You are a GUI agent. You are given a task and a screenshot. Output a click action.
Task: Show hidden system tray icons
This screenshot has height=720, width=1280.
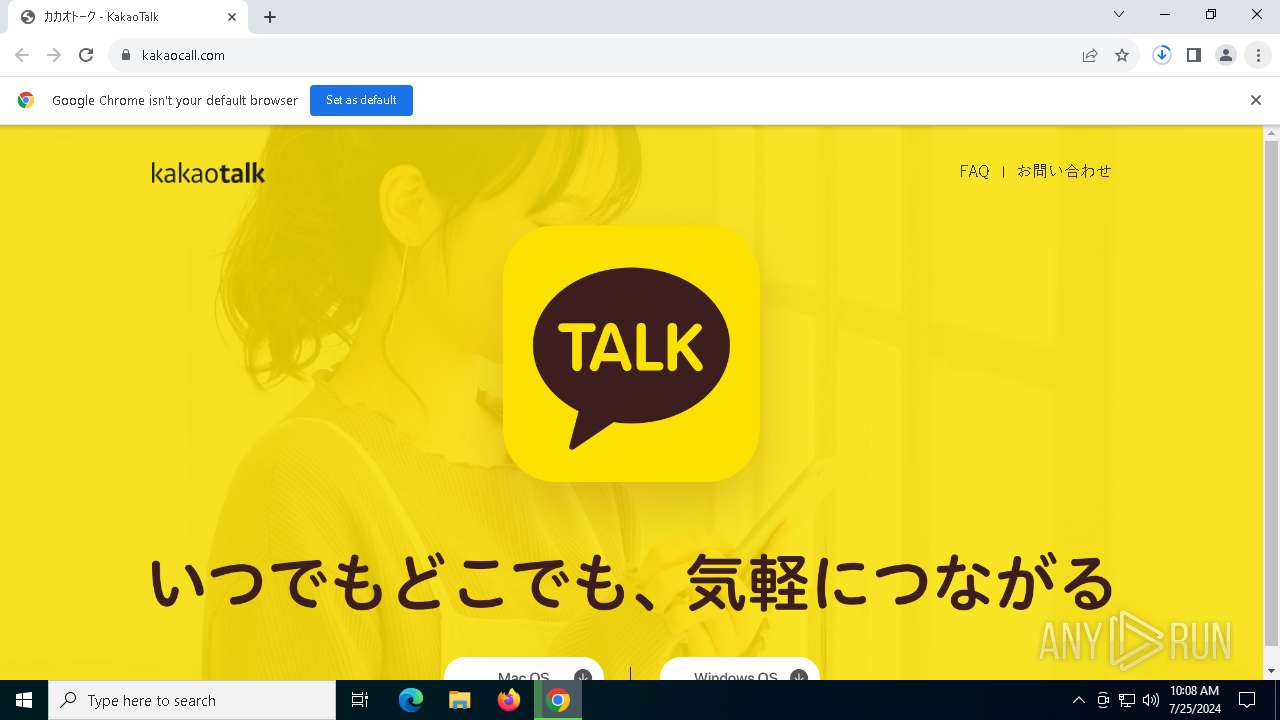point(1078,700)
